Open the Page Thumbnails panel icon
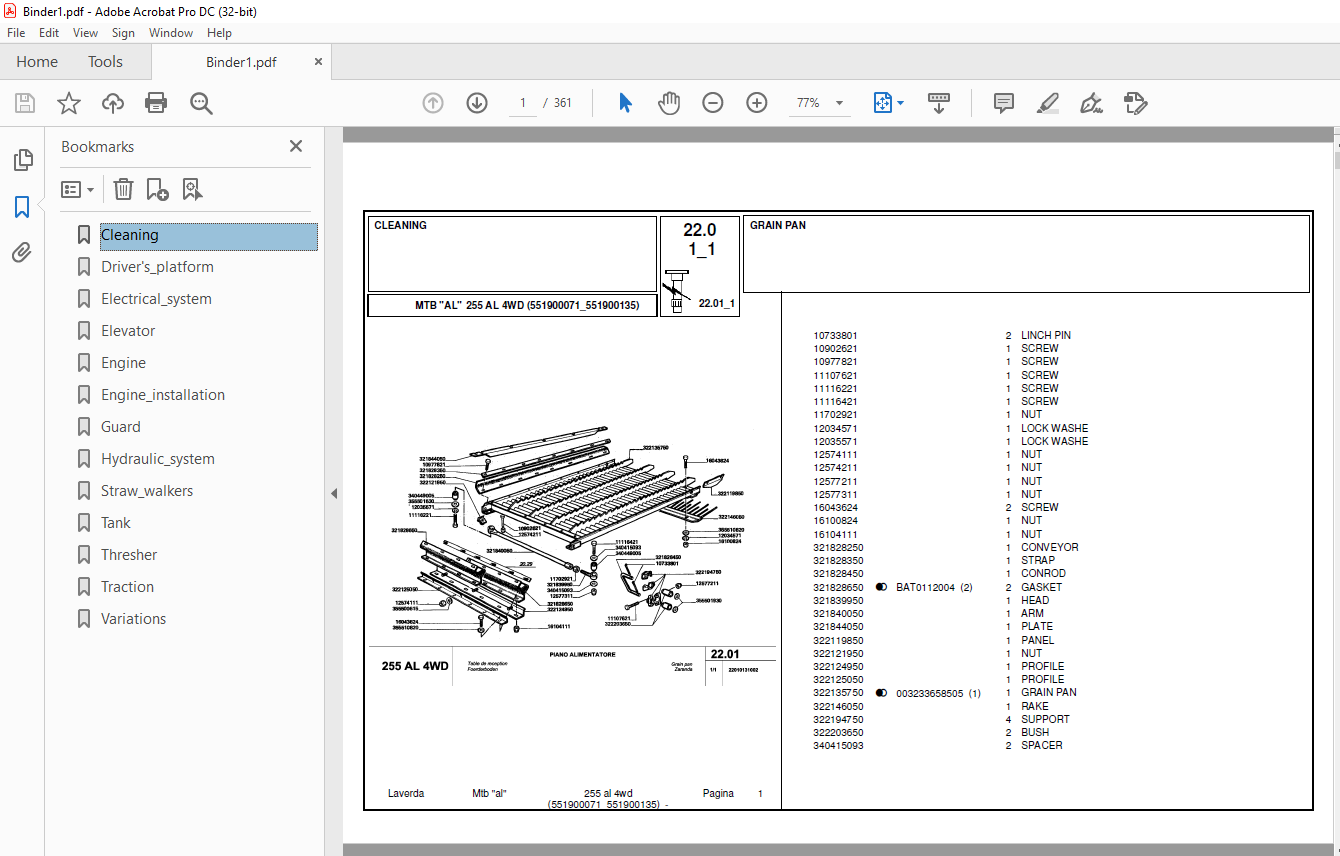The width and height of the screenshot is (1340, 856). pos(22,160)
